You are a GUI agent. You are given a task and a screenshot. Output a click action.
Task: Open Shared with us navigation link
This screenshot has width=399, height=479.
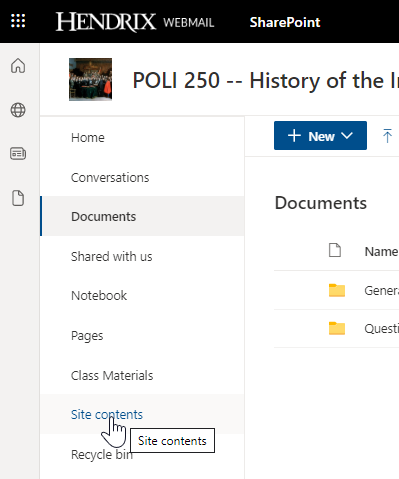point(112,256)
